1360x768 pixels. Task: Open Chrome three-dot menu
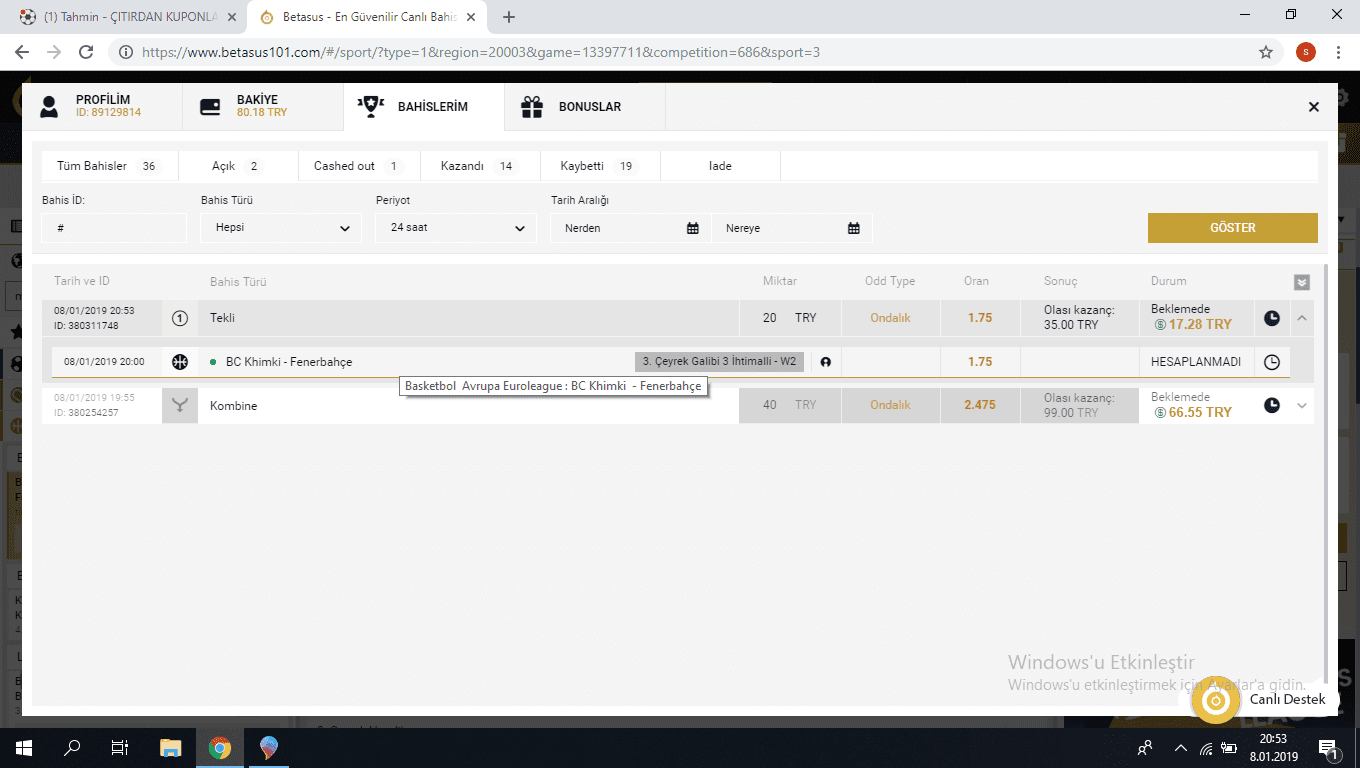[x=1338, y=52]
